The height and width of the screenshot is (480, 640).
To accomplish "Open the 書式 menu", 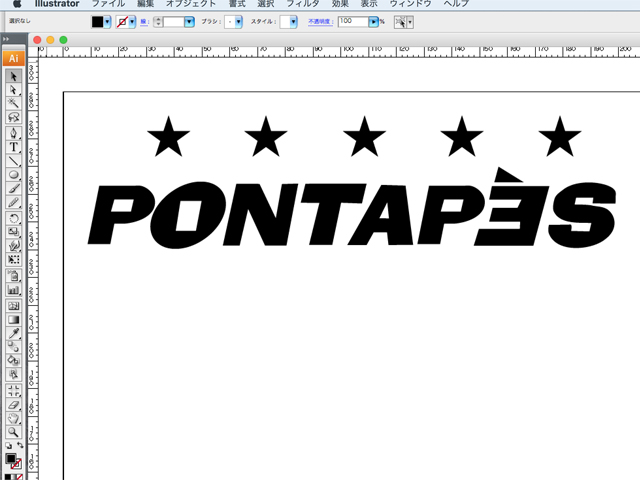I will coord(237,4).
